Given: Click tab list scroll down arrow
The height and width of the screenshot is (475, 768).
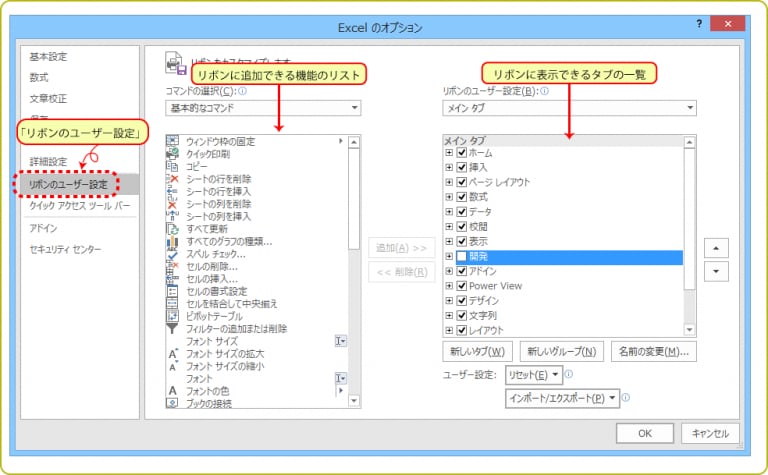Looking at the screenshot, I should click(x=690, y=330).
